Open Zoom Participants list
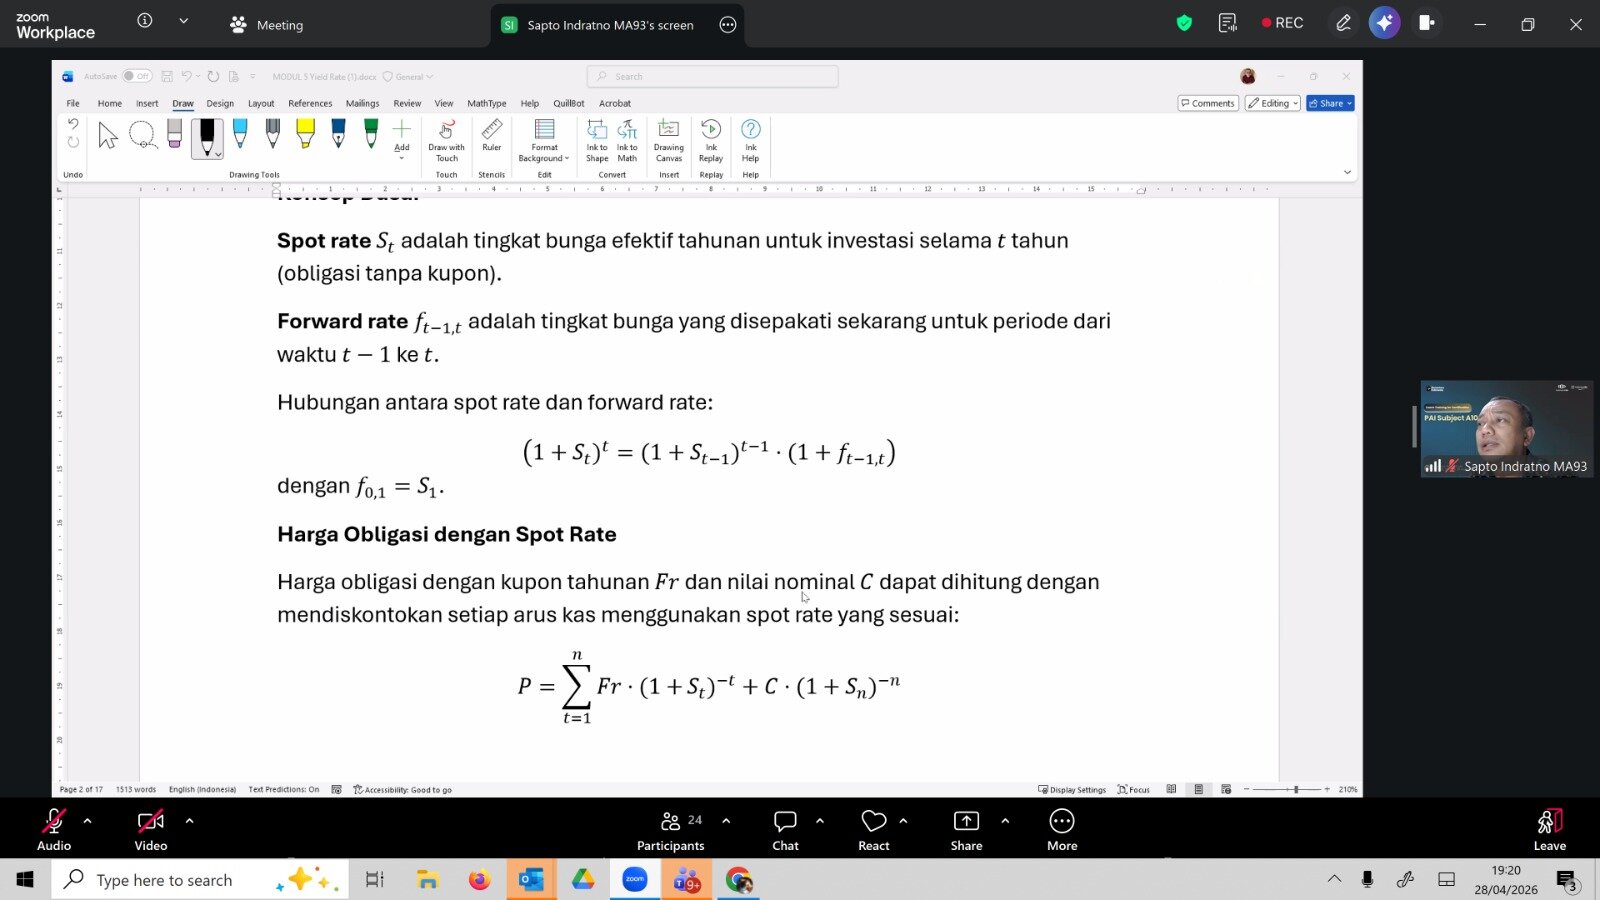 [x=671, y=830]
